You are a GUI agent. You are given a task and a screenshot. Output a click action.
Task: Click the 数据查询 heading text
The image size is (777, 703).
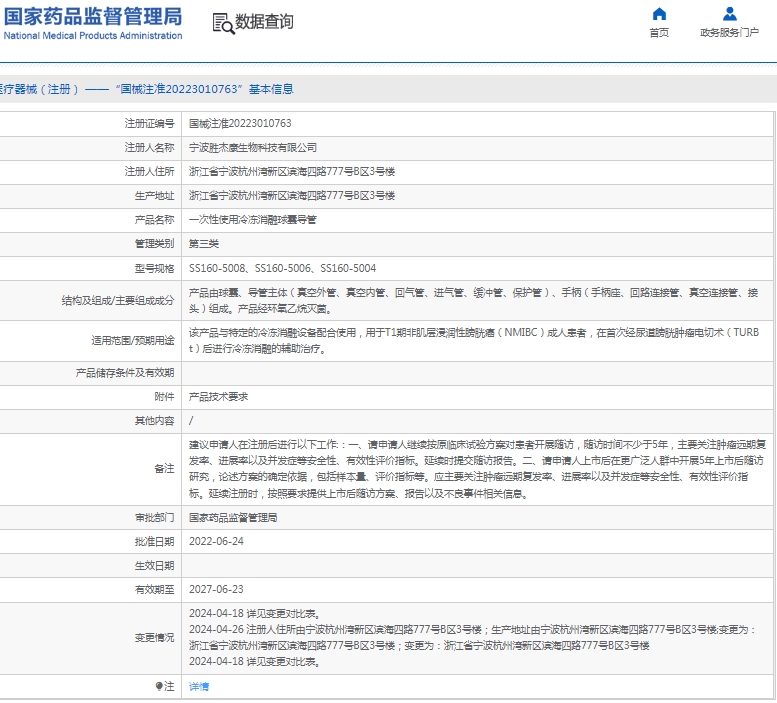pyautogui.click(x=264, y=22)
